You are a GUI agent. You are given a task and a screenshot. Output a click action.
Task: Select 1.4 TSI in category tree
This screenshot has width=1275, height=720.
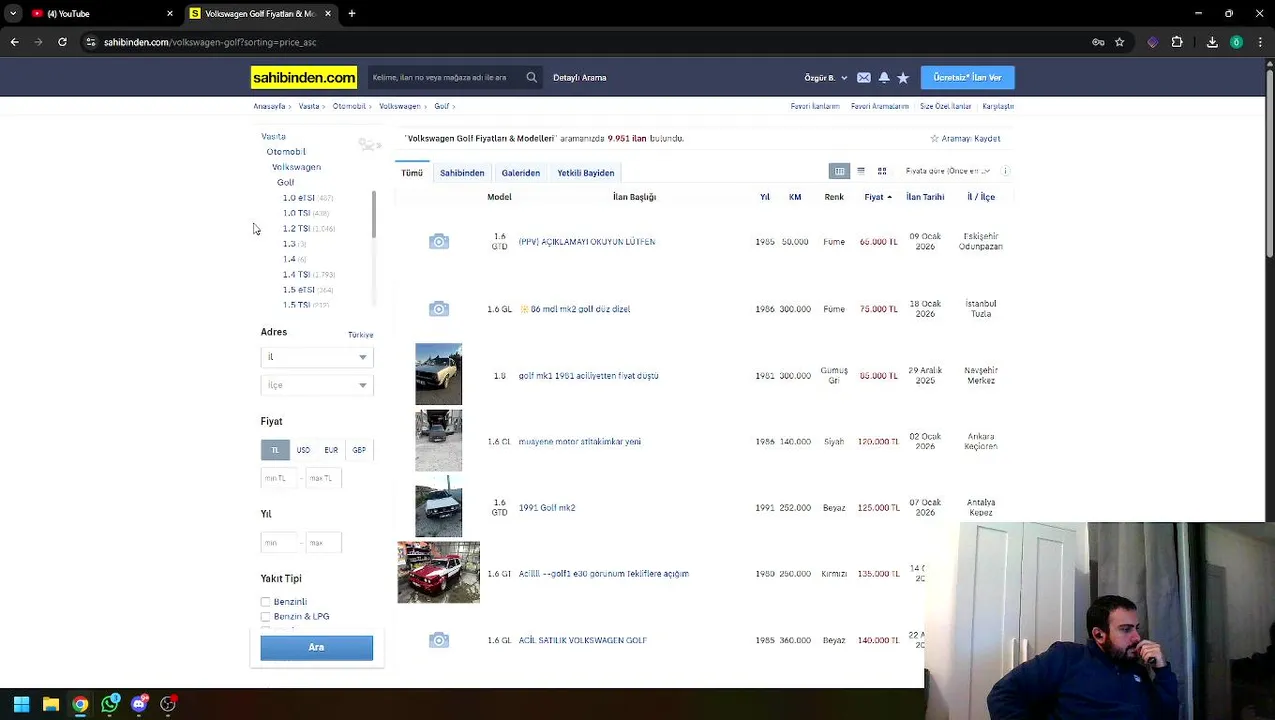coord(296,275)
